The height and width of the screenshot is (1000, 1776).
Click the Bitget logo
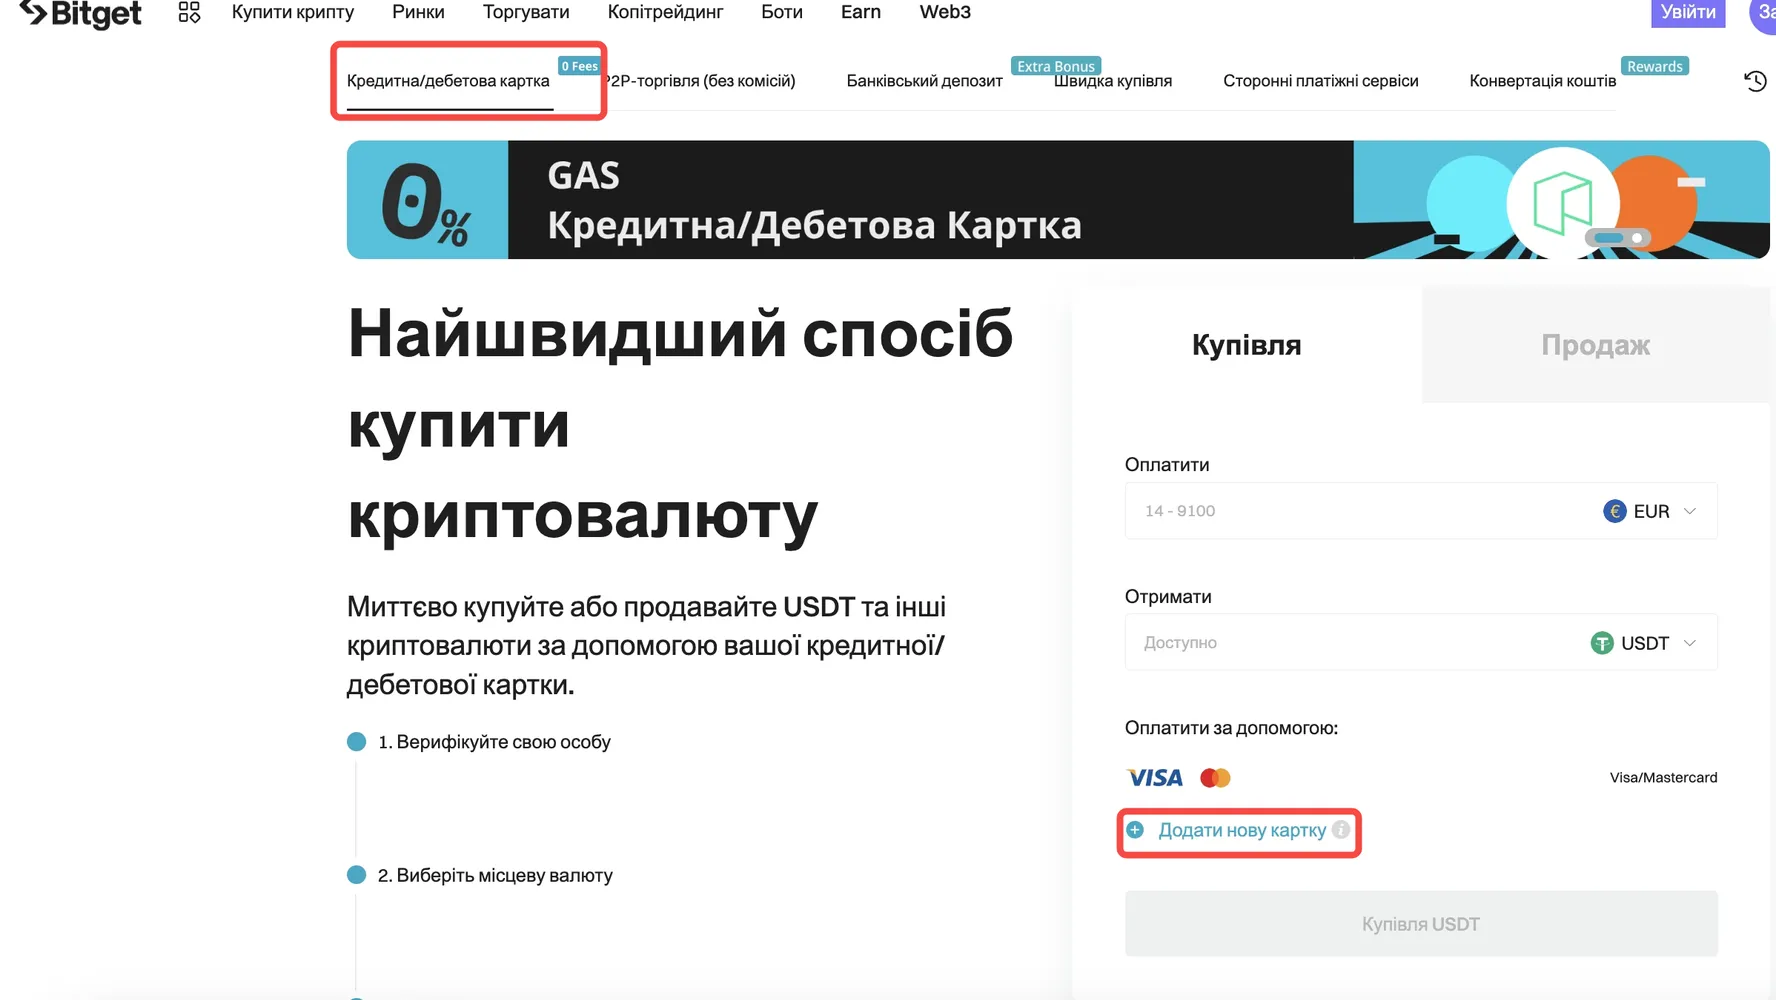coord(80,13)
